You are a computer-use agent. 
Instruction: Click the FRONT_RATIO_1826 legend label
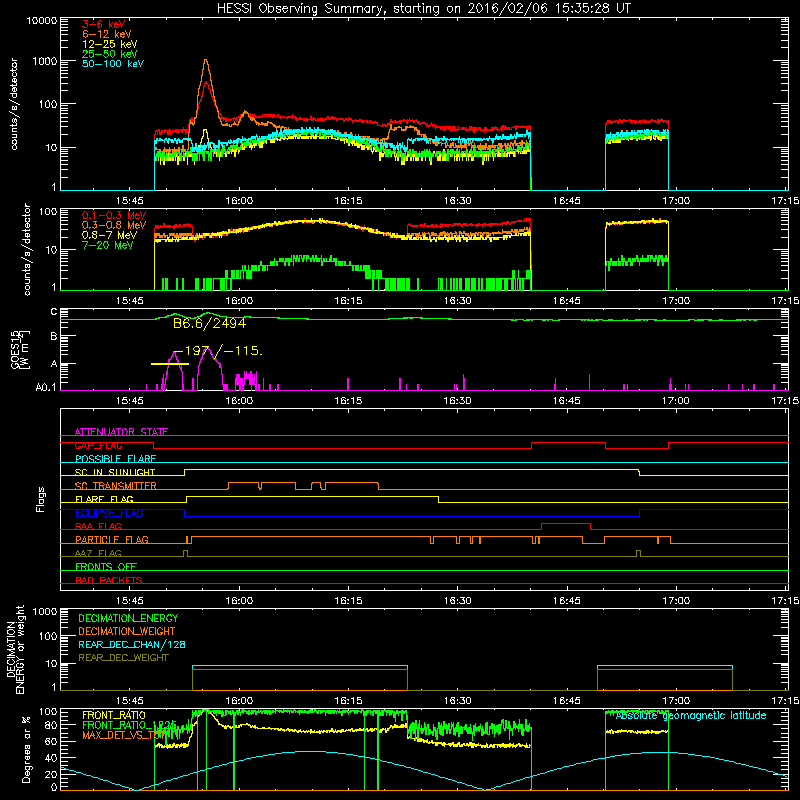pyautogui.click(x=129, y=725)
